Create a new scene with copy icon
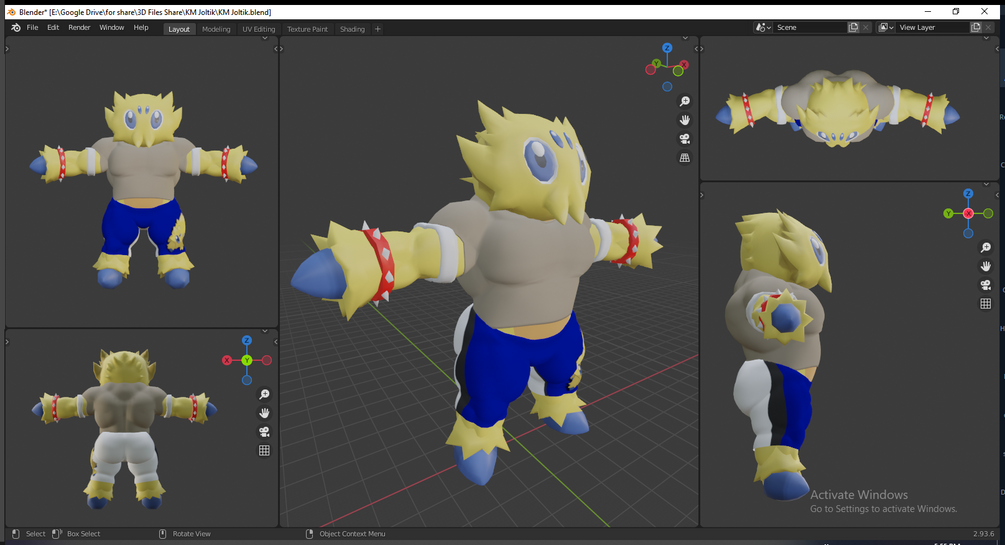This screenshot has height=545, width=1005. (x=853, y=28)
